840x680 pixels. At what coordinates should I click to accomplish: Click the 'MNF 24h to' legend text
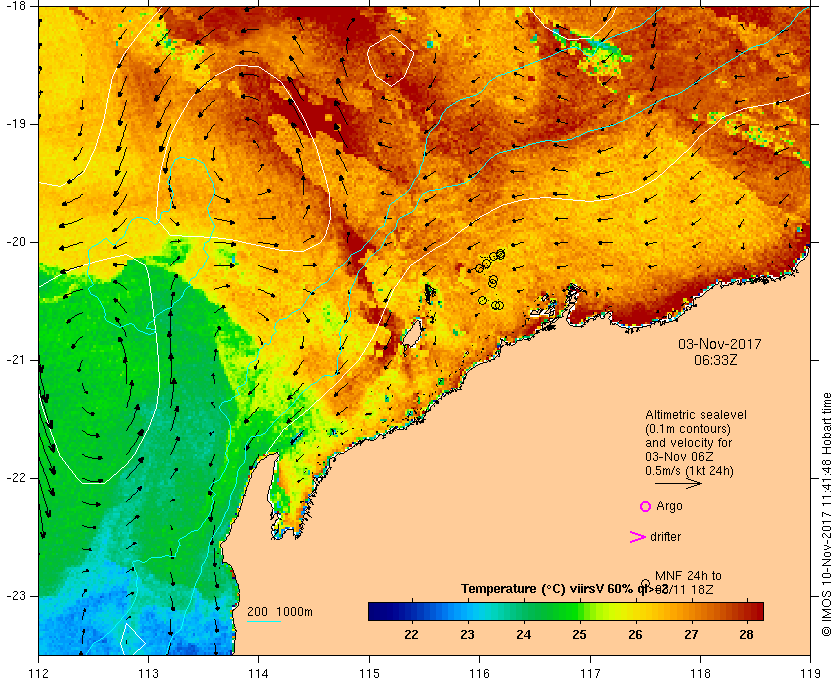(688, 576)
